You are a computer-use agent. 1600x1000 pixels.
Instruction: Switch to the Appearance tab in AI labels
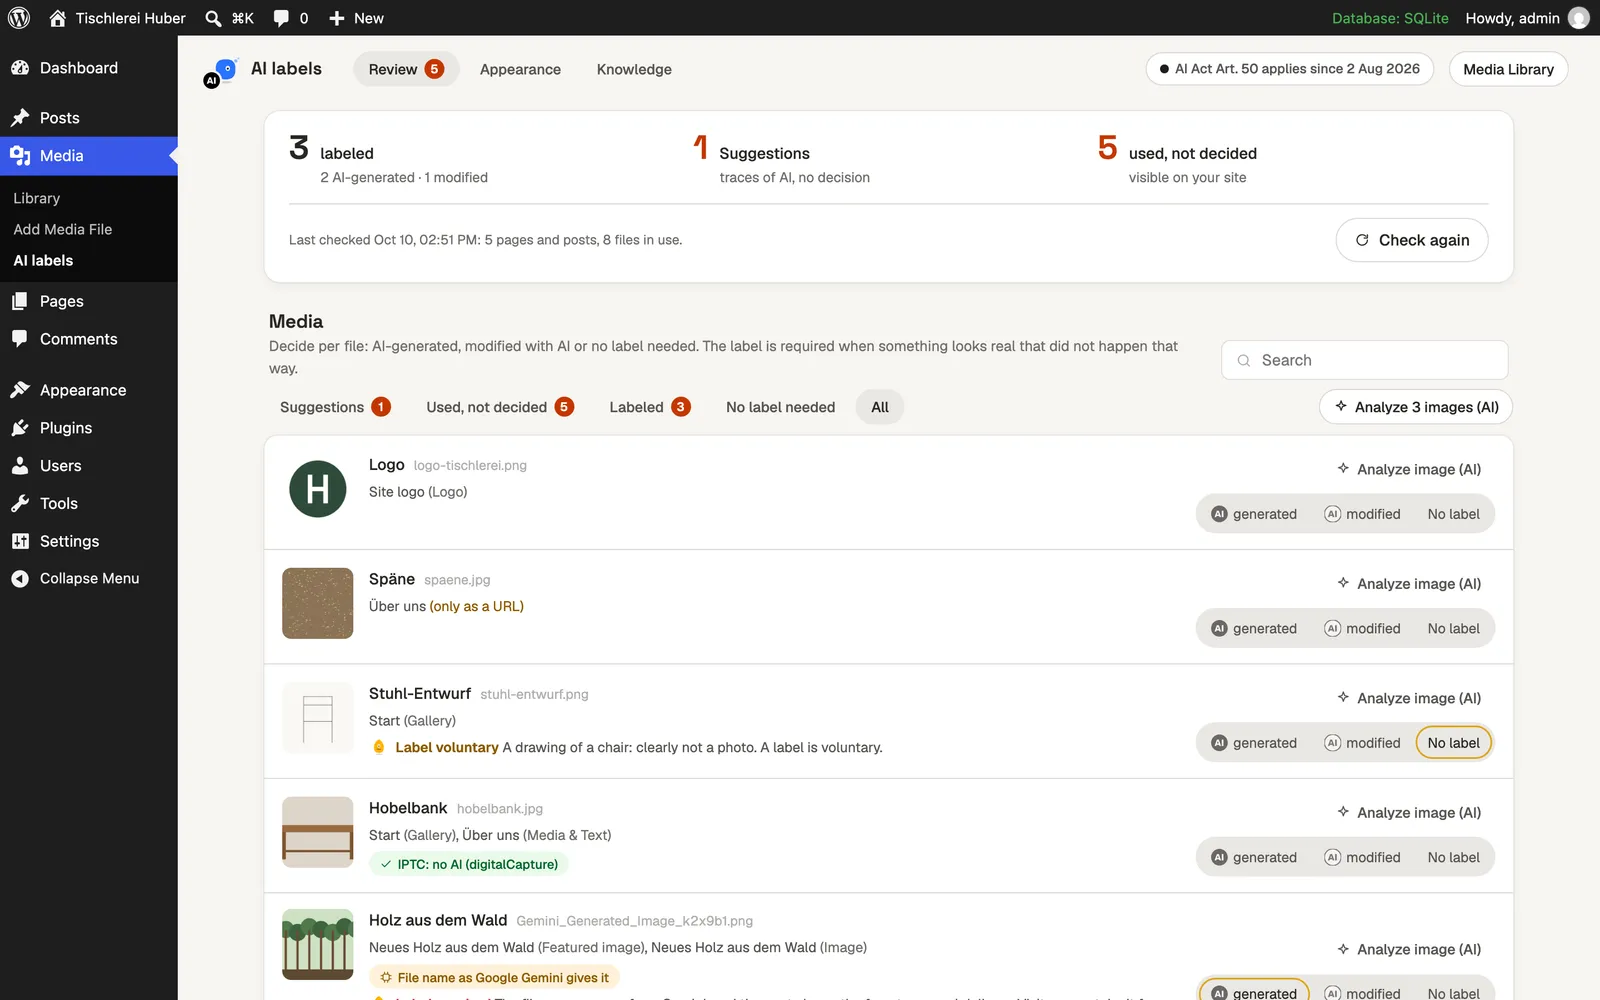[520, 69]
